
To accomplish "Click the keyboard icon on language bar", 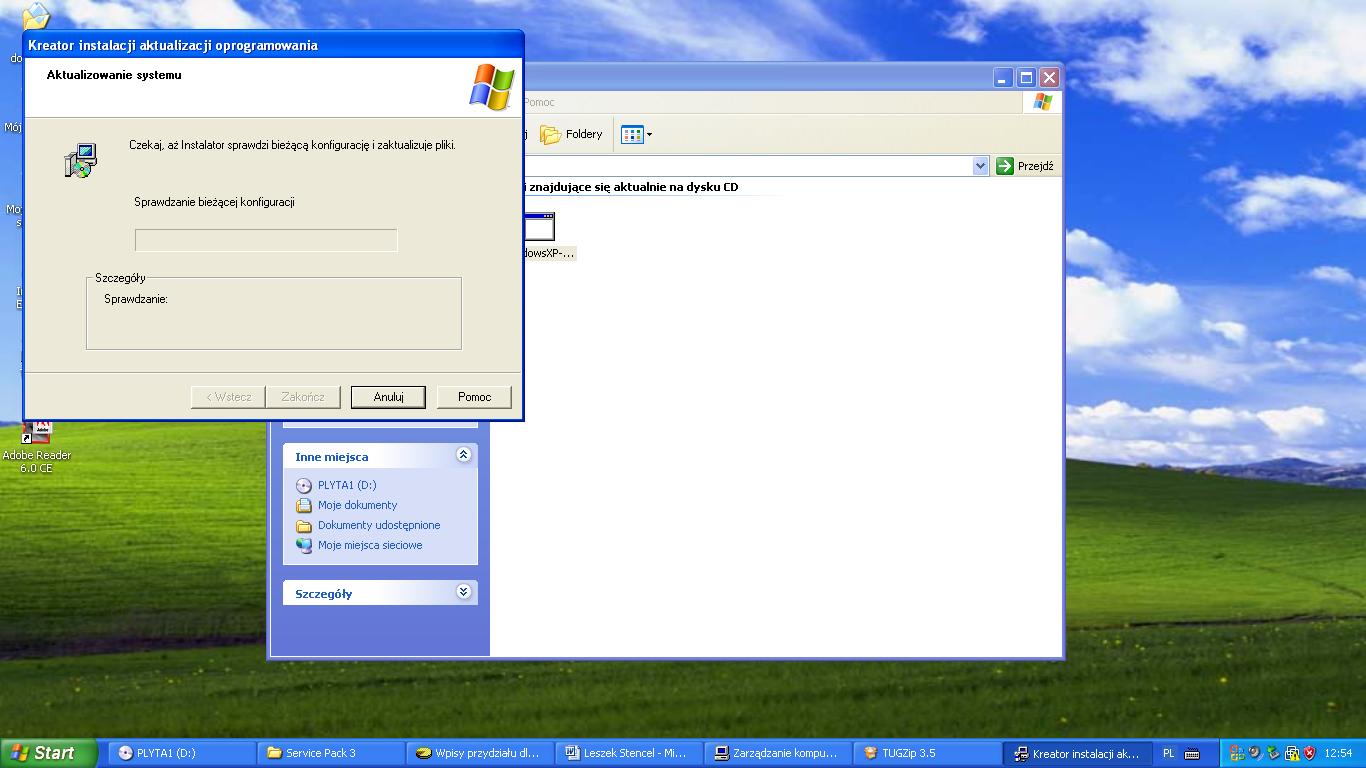I will pos(1192,753).
